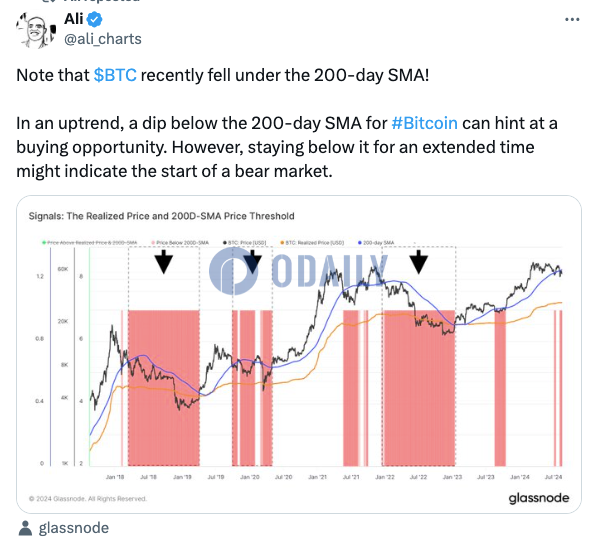Screen dimensions: 597x543
Task: Open the three-dot more options menu
Action: click(572, 19)
